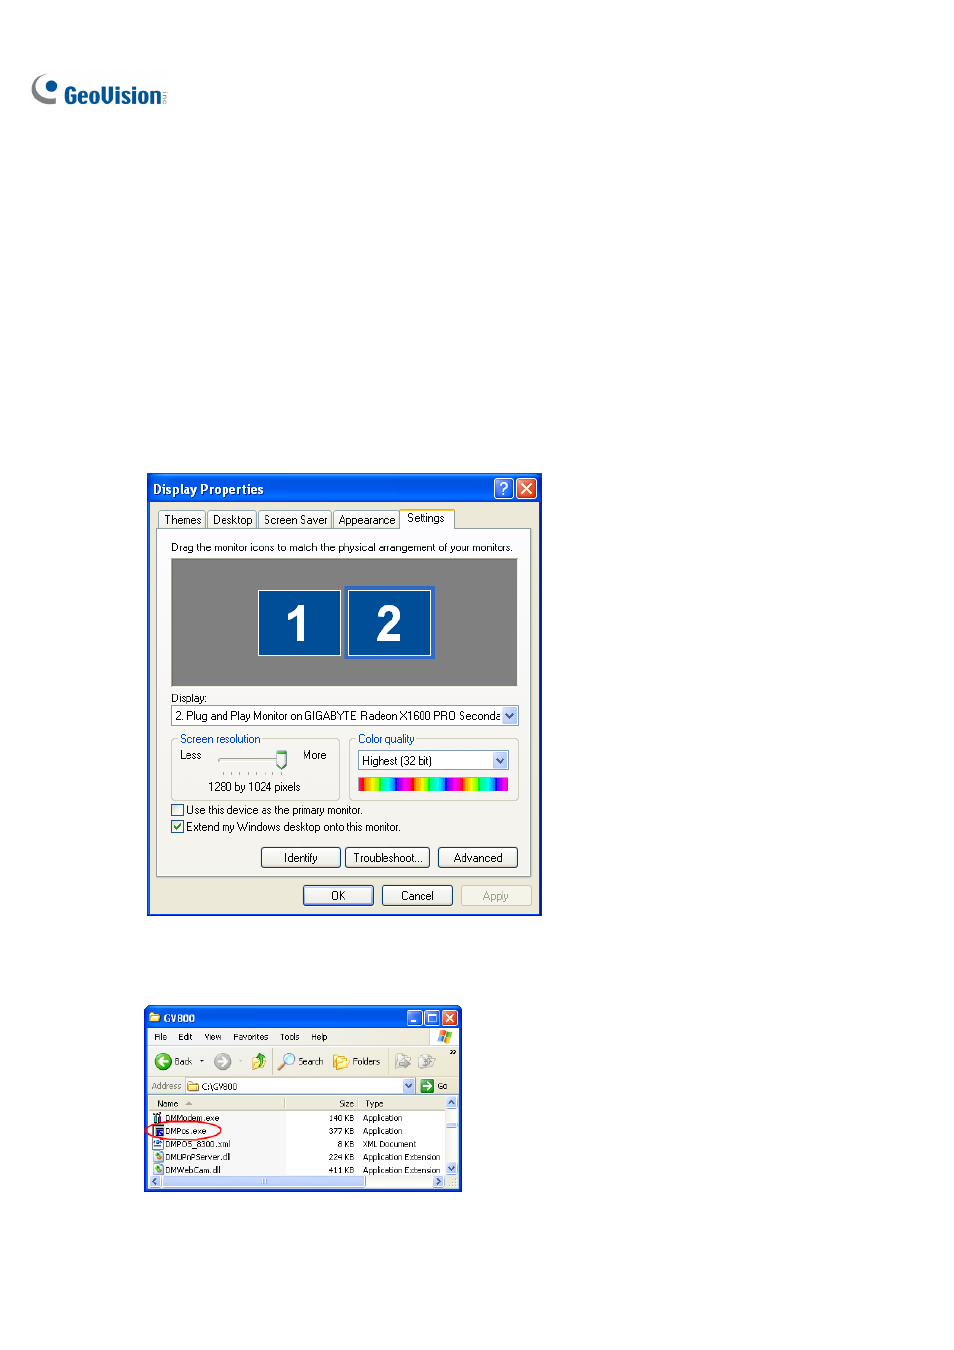Screen dimensions: 954x1350
Task: Open the Favorites menu in GV800
Action: pos(250,1037)
